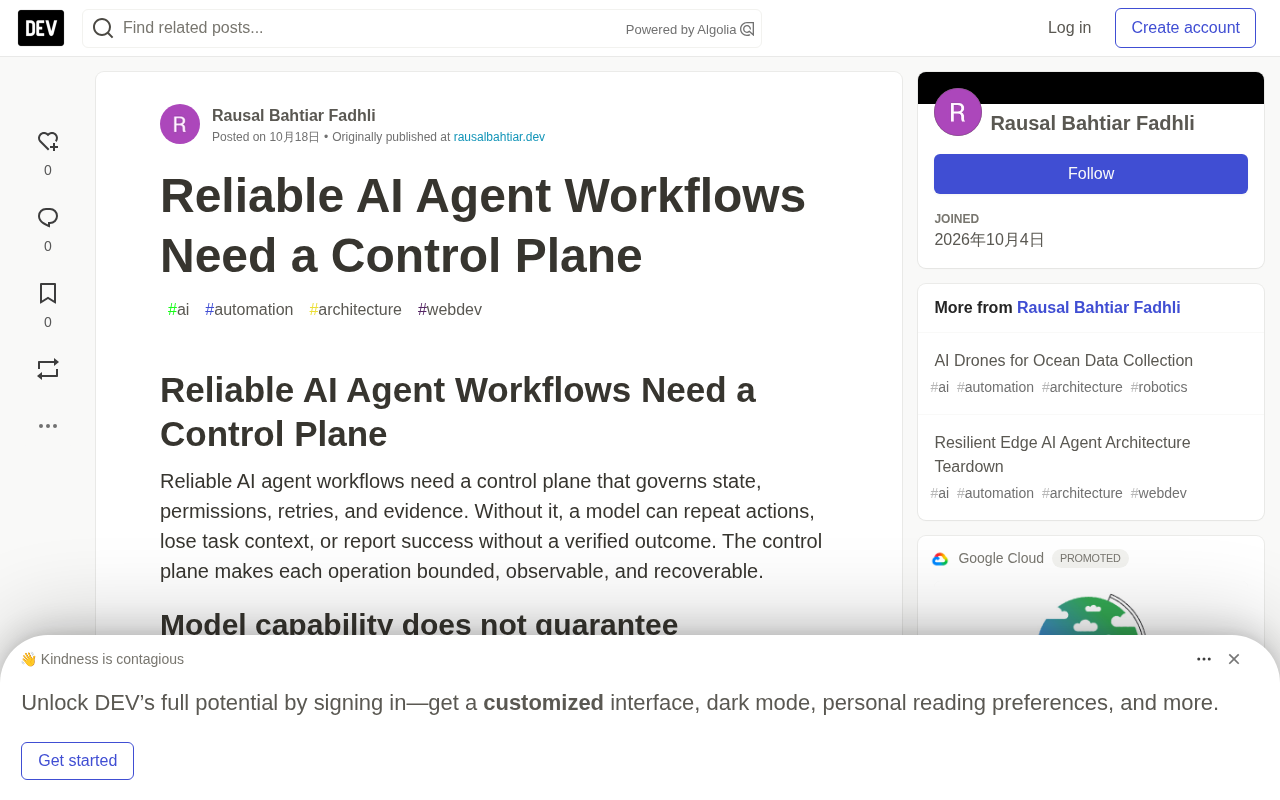Click the promoted Google Cloud ad image

pos(1091,612)
